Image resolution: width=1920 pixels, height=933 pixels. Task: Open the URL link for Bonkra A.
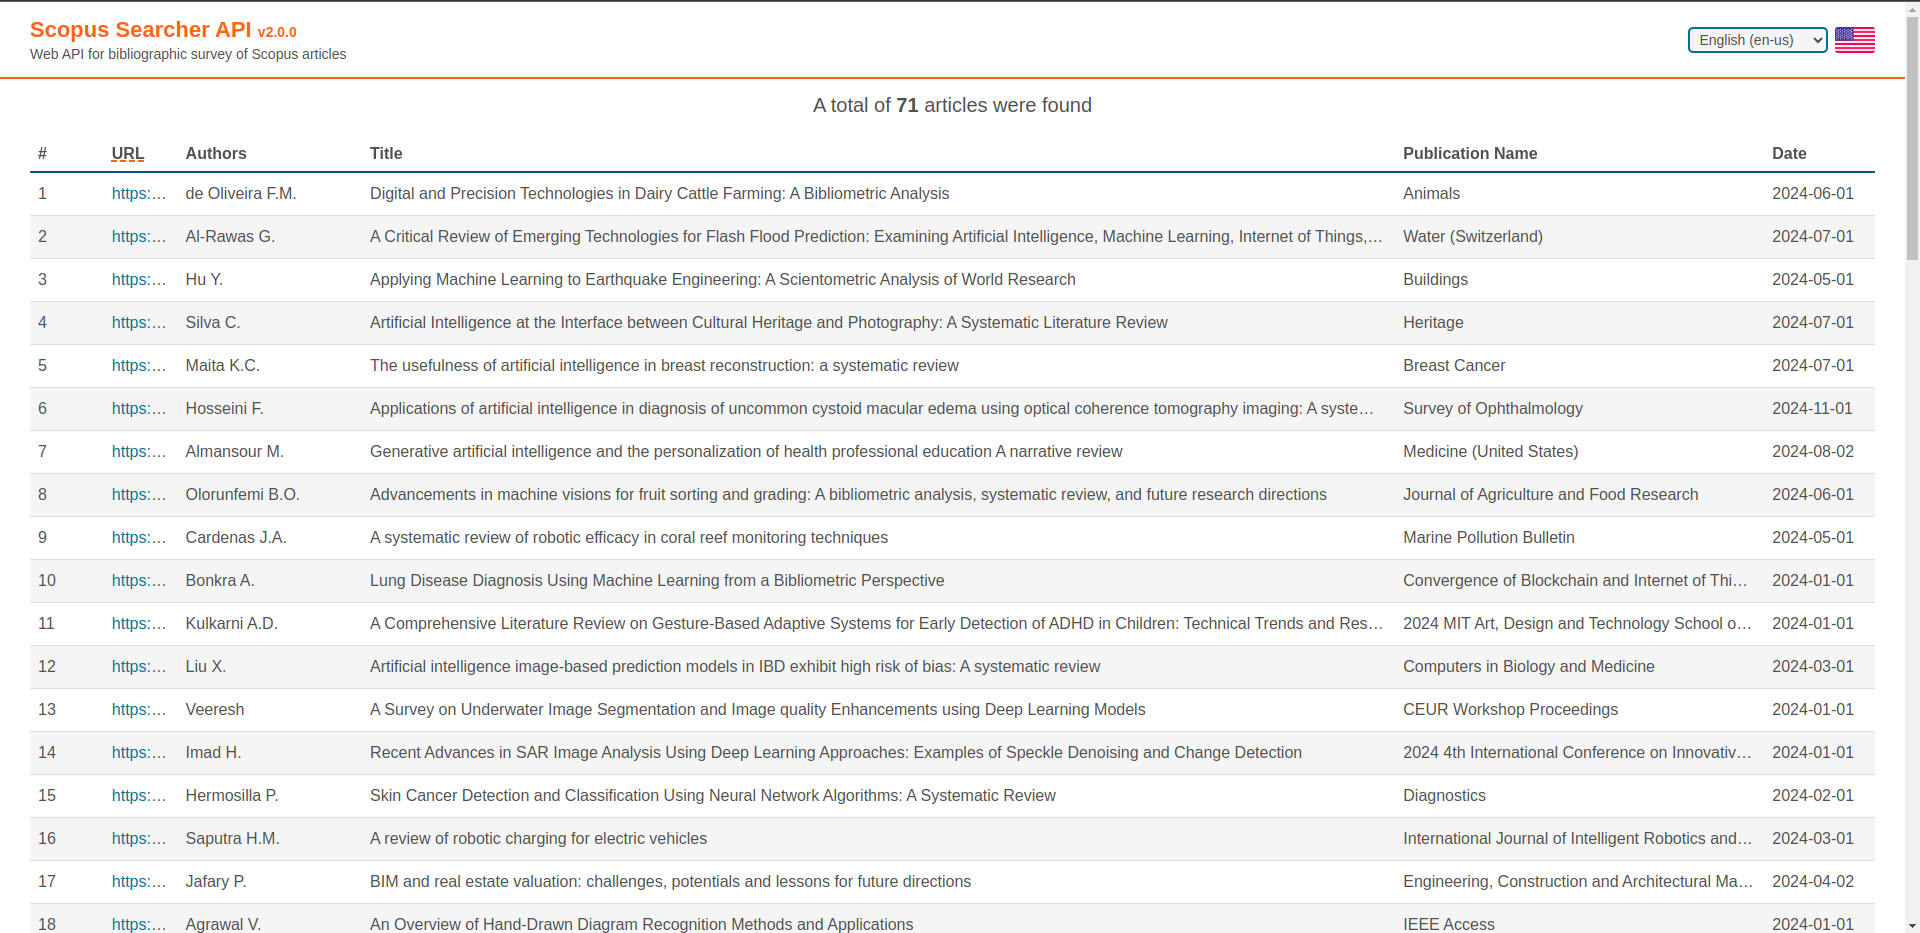[x=139, y=580]
